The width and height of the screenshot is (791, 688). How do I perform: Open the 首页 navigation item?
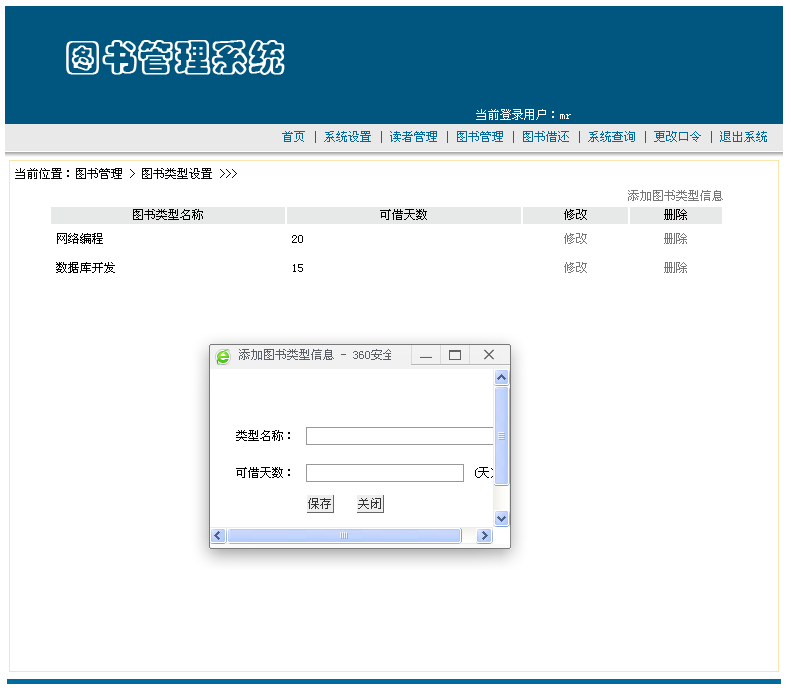click(x=293, y=137)
